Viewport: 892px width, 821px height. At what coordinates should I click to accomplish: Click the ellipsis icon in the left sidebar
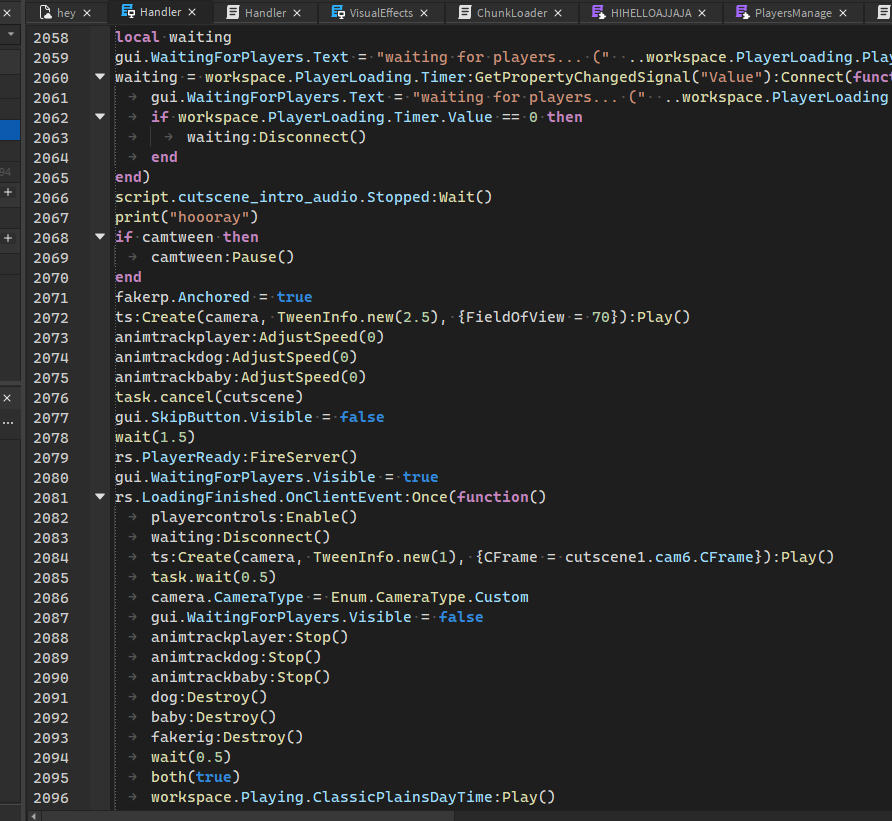pos(10,421)
